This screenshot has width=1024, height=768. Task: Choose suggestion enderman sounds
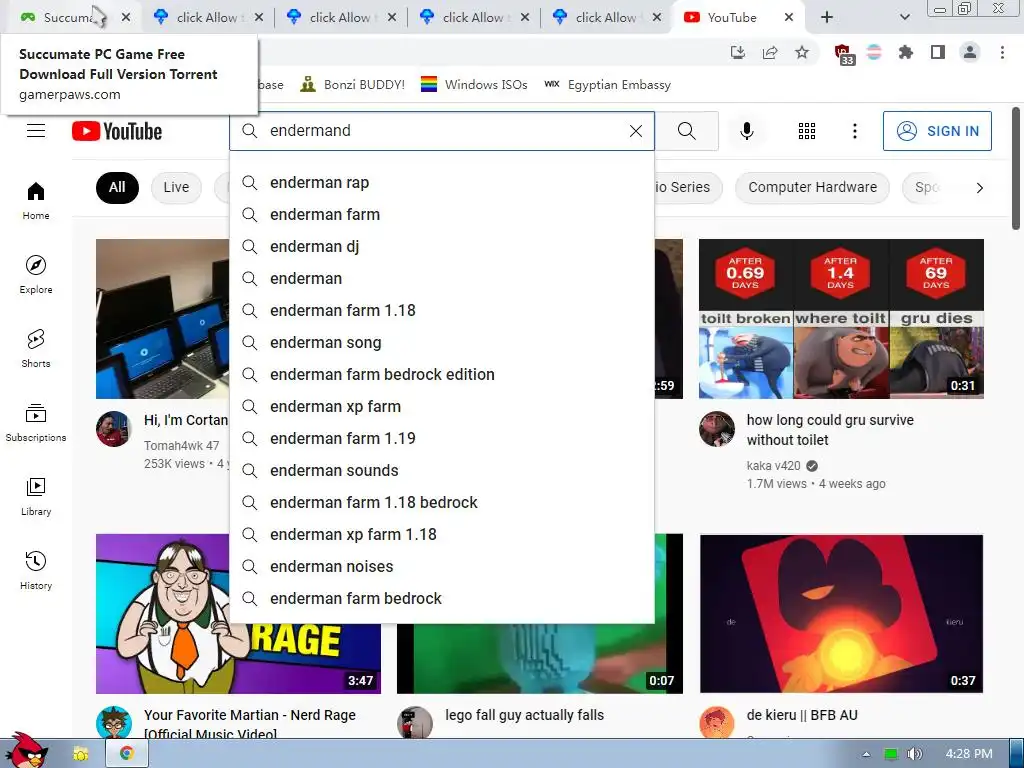point(442,470)
